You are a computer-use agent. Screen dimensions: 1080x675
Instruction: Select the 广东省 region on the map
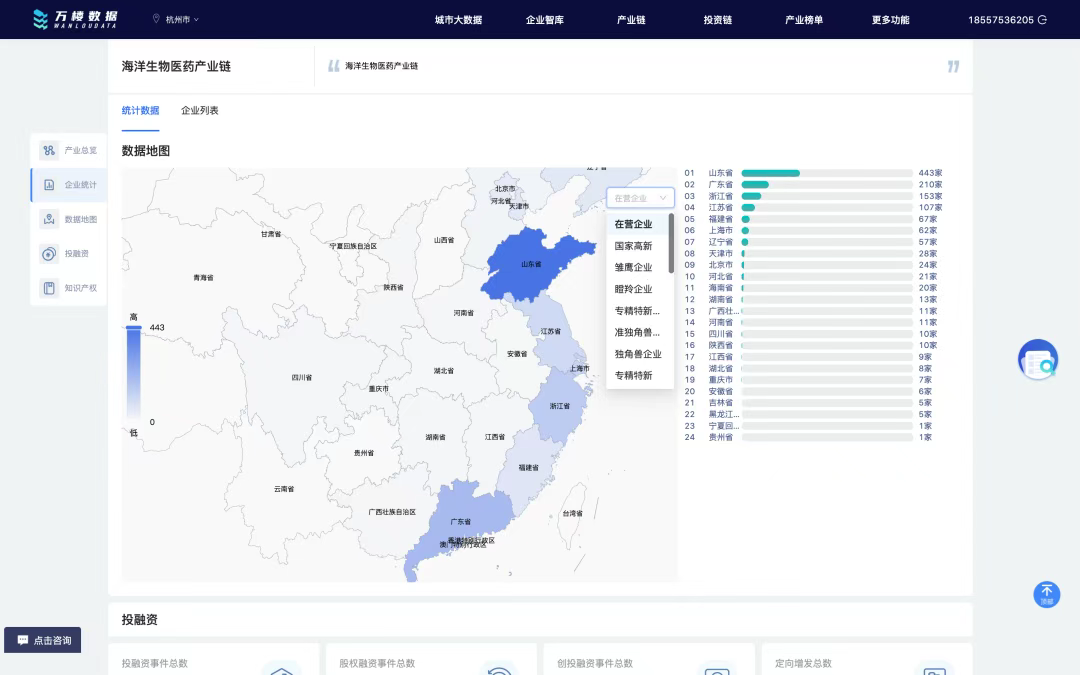pyautogui.click(x=461, y=521)
